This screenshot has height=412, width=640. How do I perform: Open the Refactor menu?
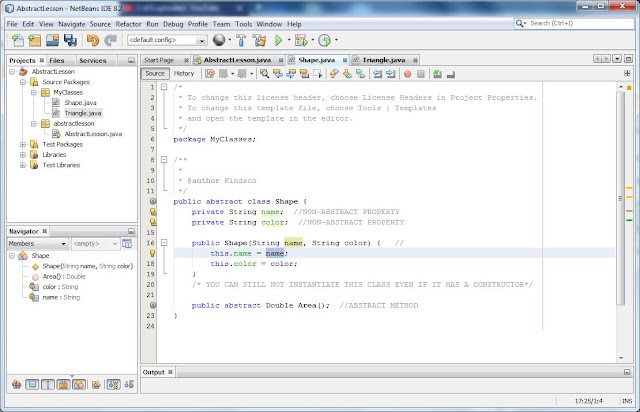click(x=128, y=24)
